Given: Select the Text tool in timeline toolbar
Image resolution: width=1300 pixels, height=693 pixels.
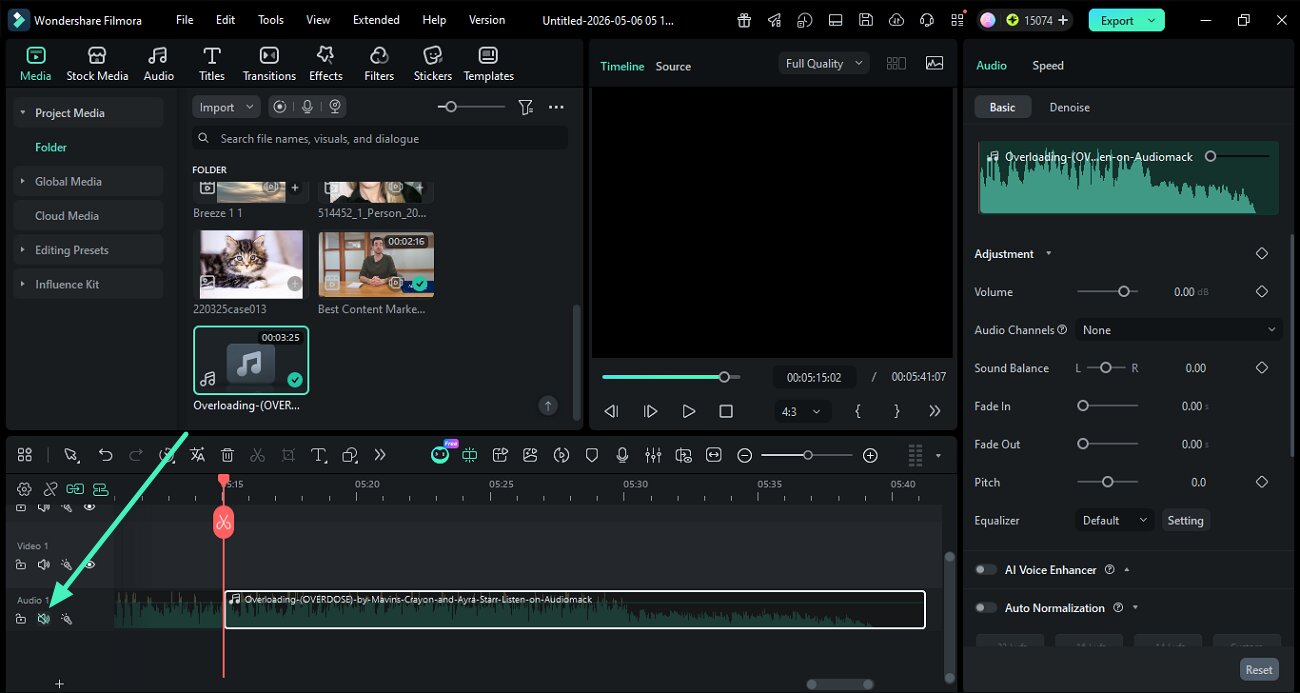Looking at the screenshot, I should 319,455.
